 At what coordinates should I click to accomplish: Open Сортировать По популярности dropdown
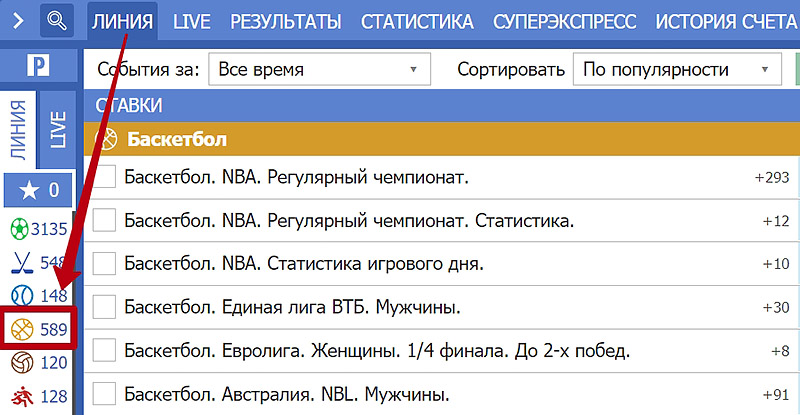tap(677, 69)
